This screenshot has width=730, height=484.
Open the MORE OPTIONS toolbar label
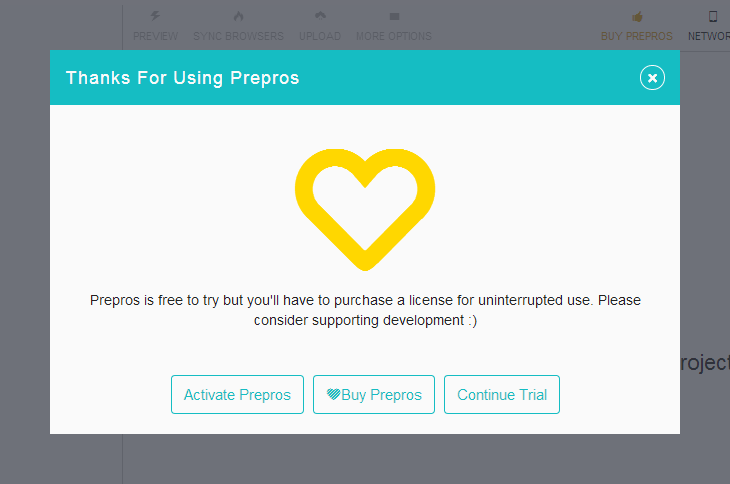pos(394,36)
